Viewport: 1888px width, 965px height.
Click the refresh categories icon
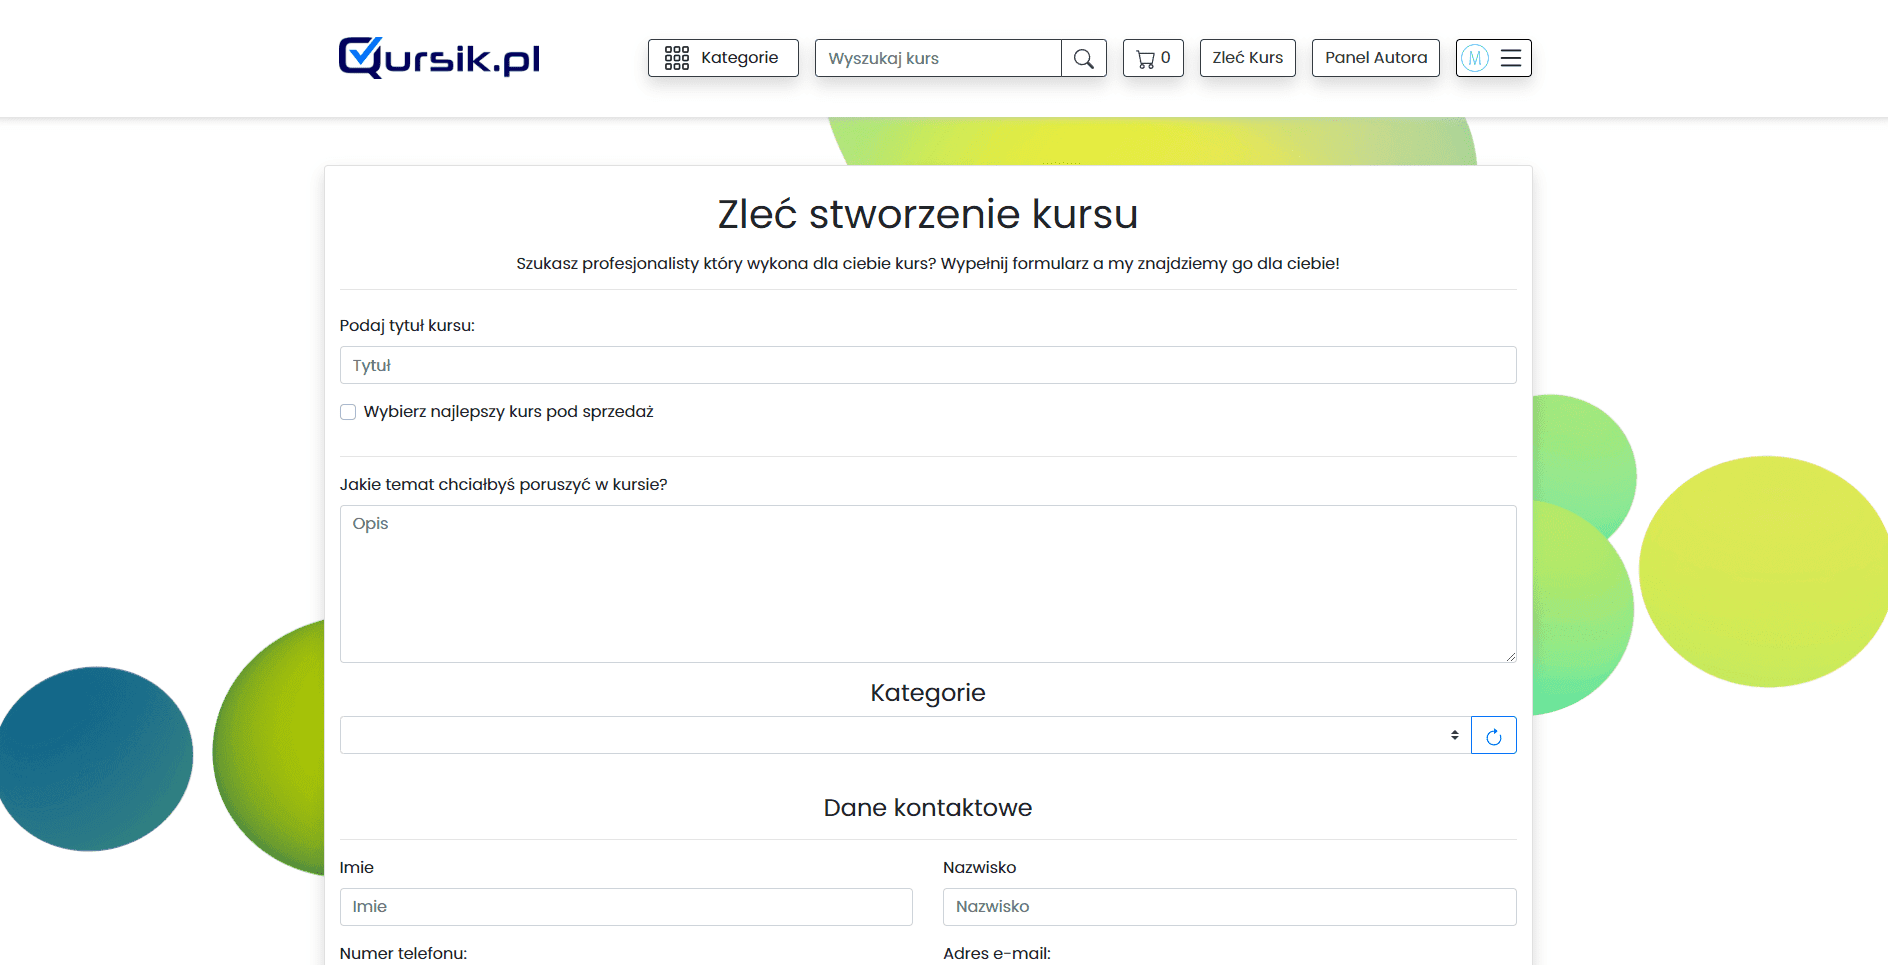[x=1493, y=736]
